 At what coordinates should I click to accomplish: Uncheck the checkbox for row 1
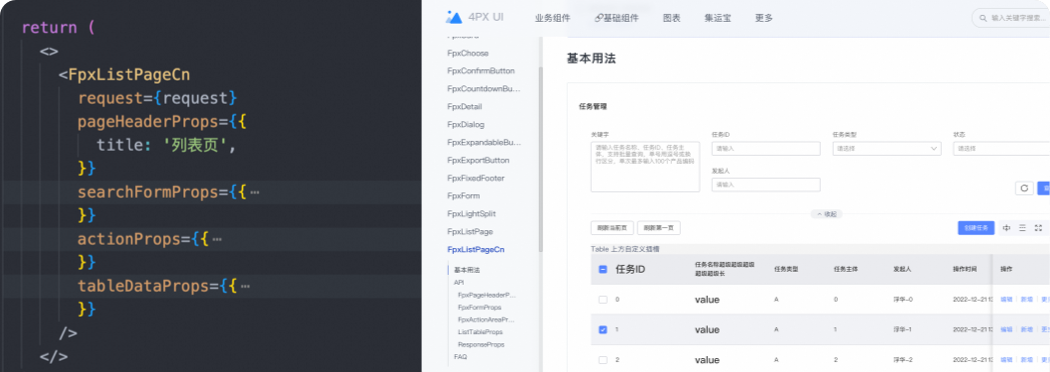coord(603,330)
